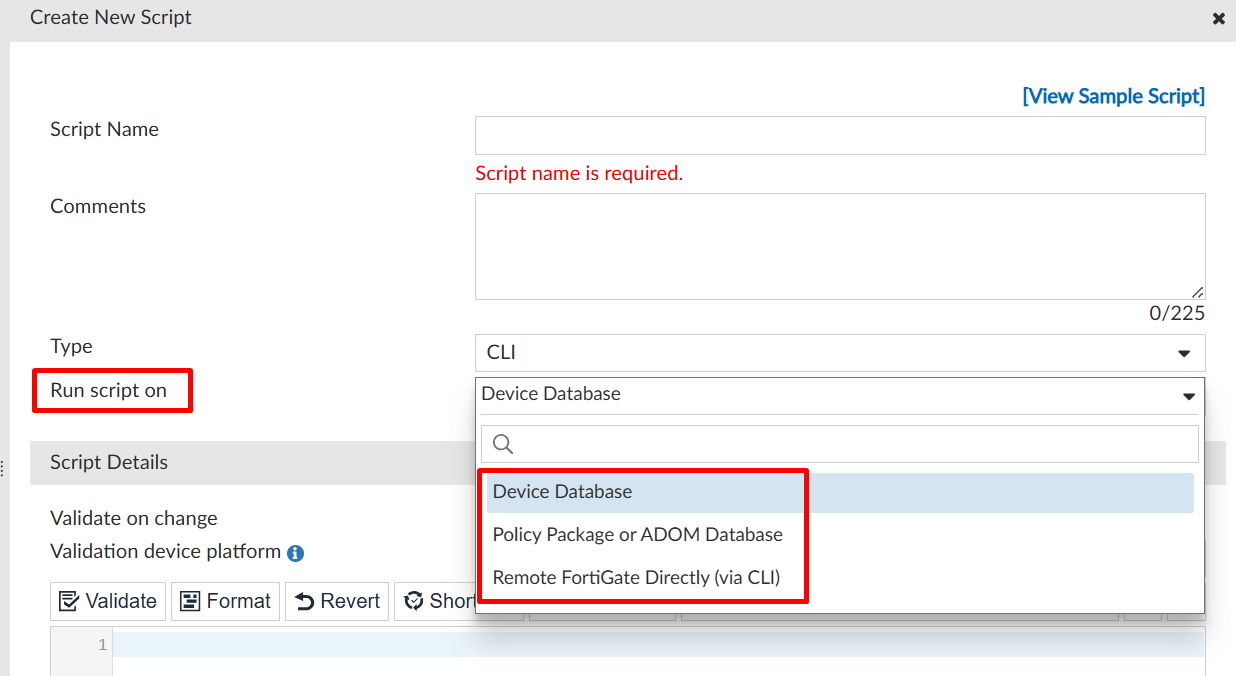Select Policy Package or ADOM Database
Screen dimensions: 1236x676
click(x=840, y=534)
